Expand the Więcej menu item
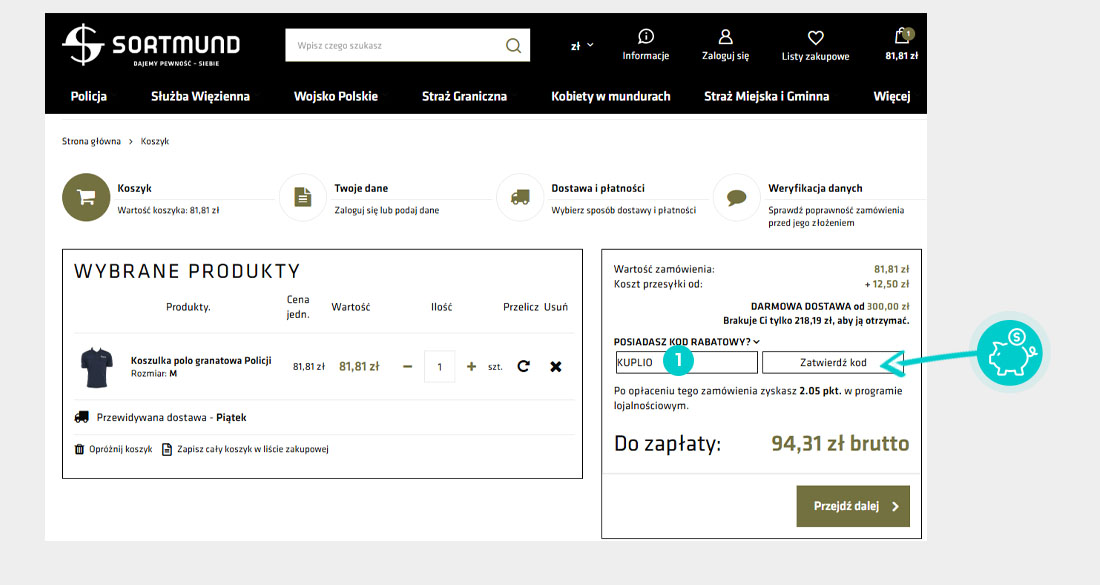Viewport: 1100px width, 585px height. point(891,96)
